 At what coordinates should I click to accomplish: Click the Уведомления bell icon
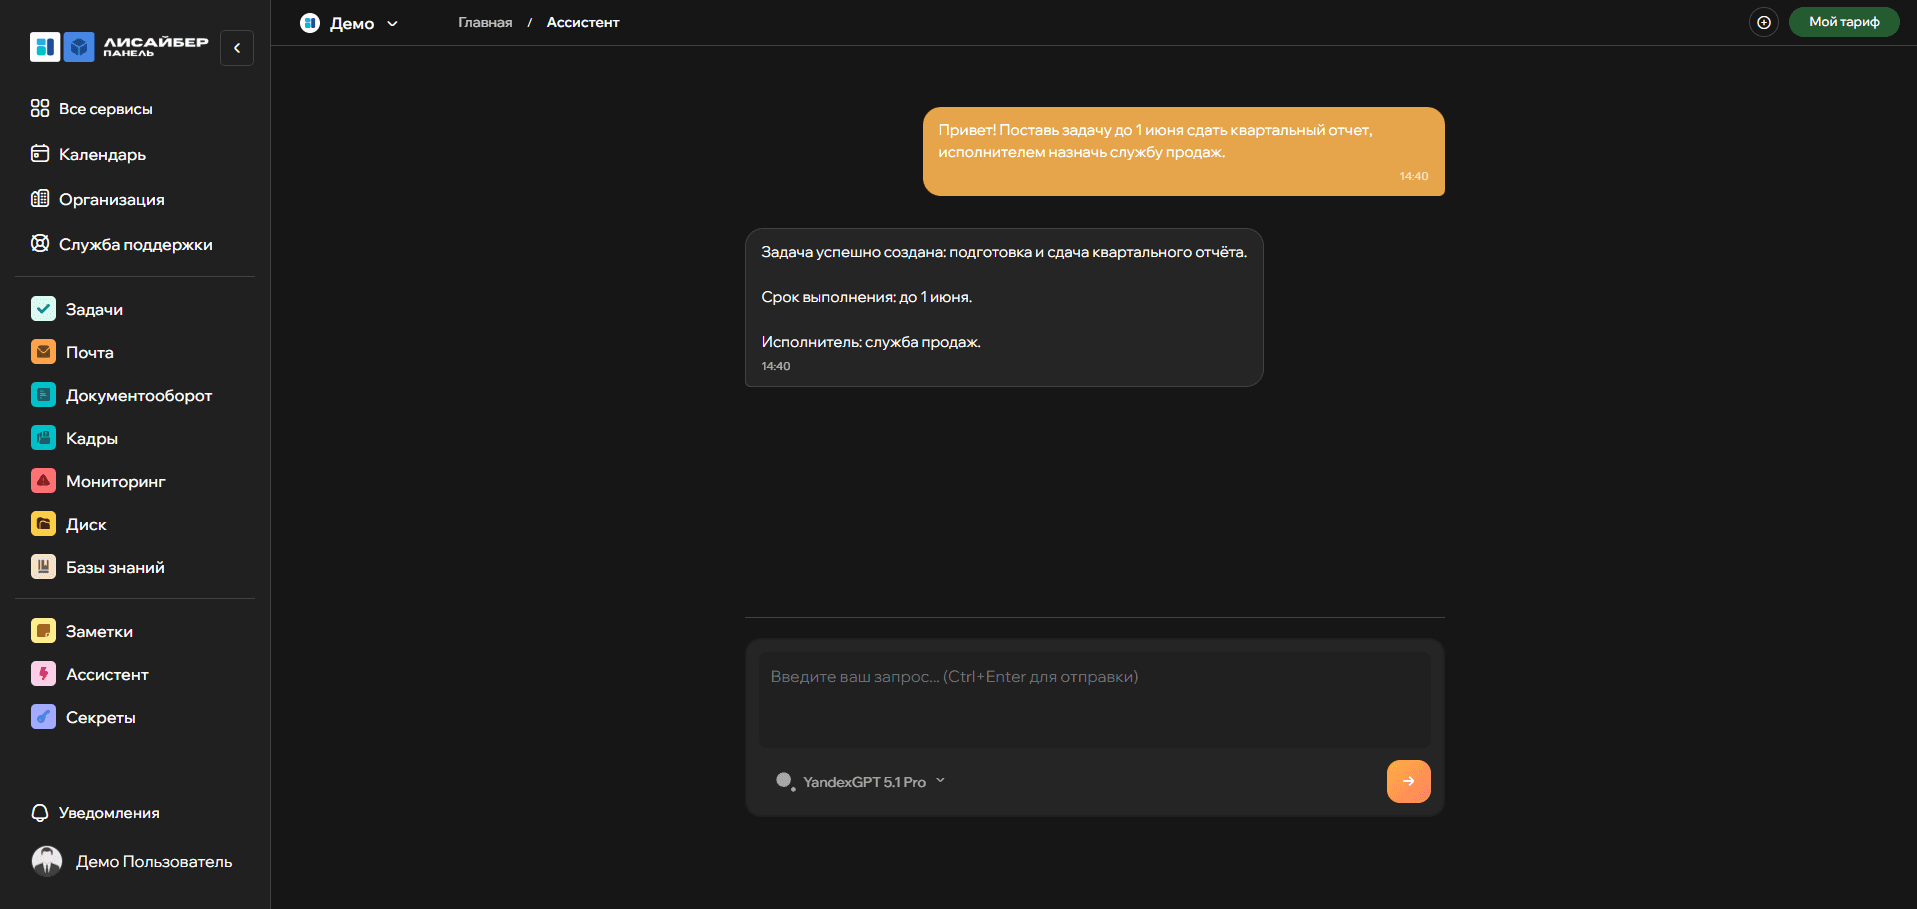tap(40, 813)
